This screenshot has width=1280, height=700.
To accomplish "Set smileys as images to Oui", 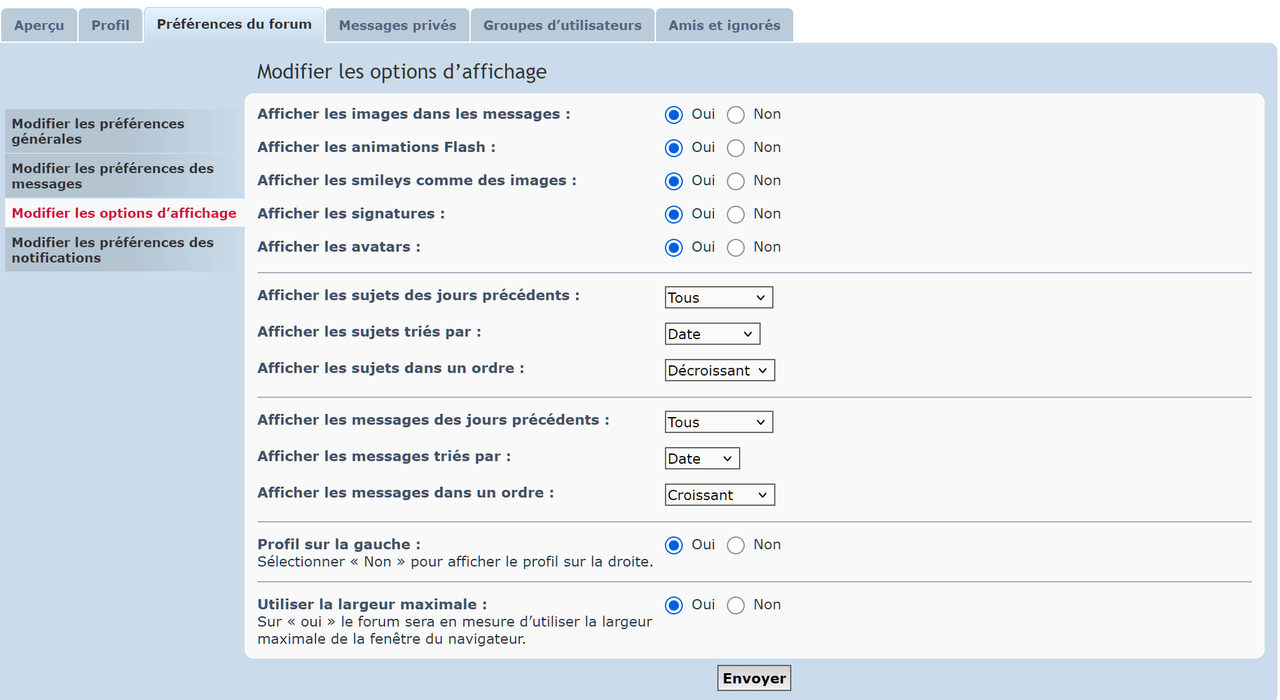I will pos(674,181).
